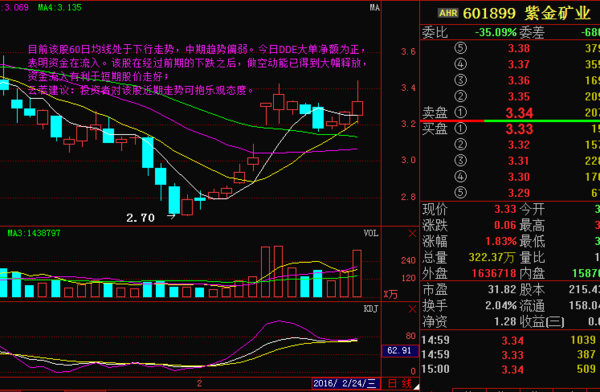Click stock name 紫金矿业 title

(557, 13)
